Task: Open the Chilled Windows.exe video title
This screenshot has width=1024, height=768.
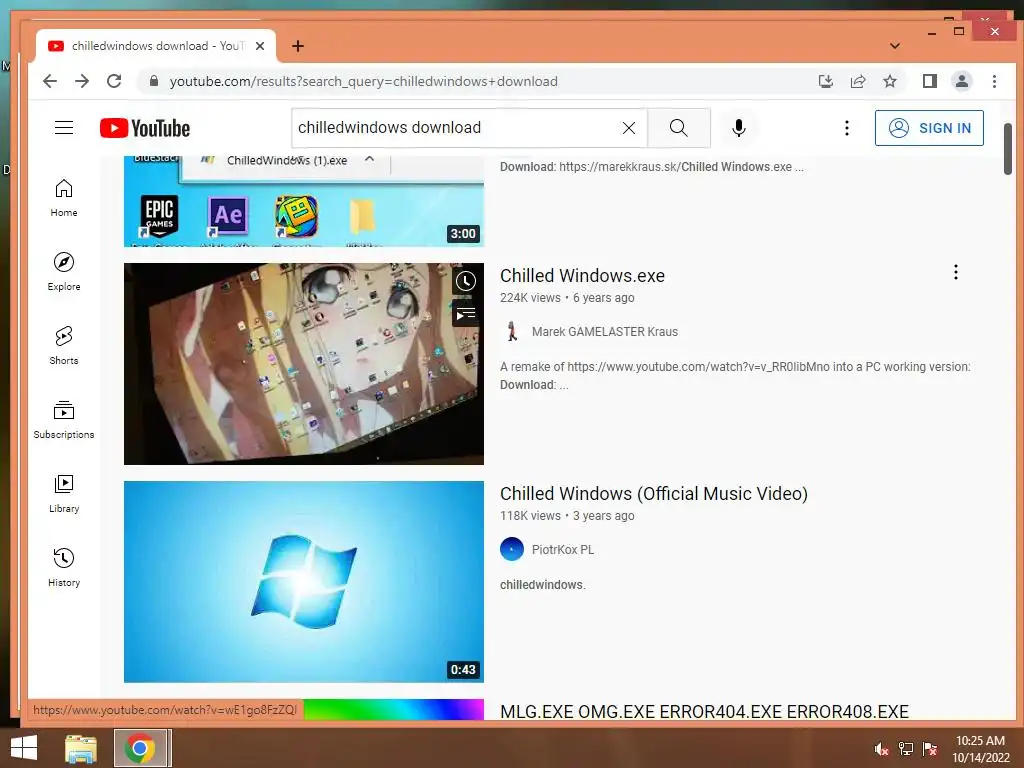Action: (583, 276)
